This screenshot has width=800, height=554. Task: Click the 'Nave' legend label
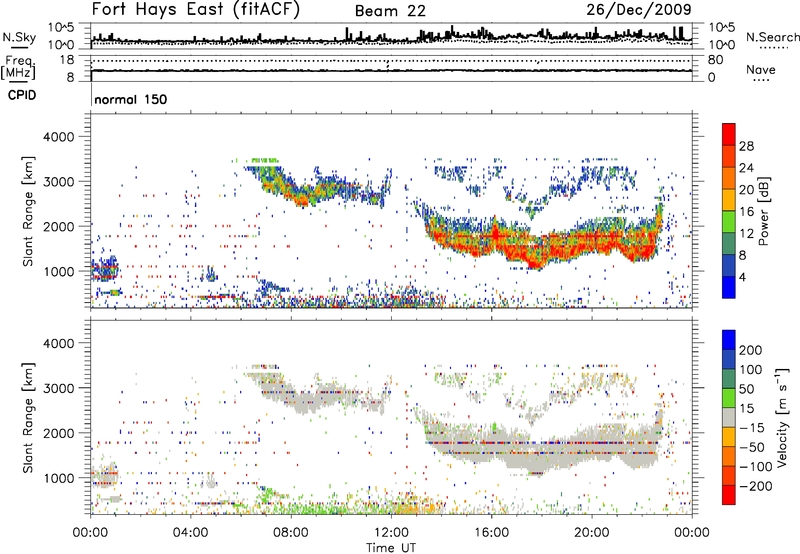761,69
